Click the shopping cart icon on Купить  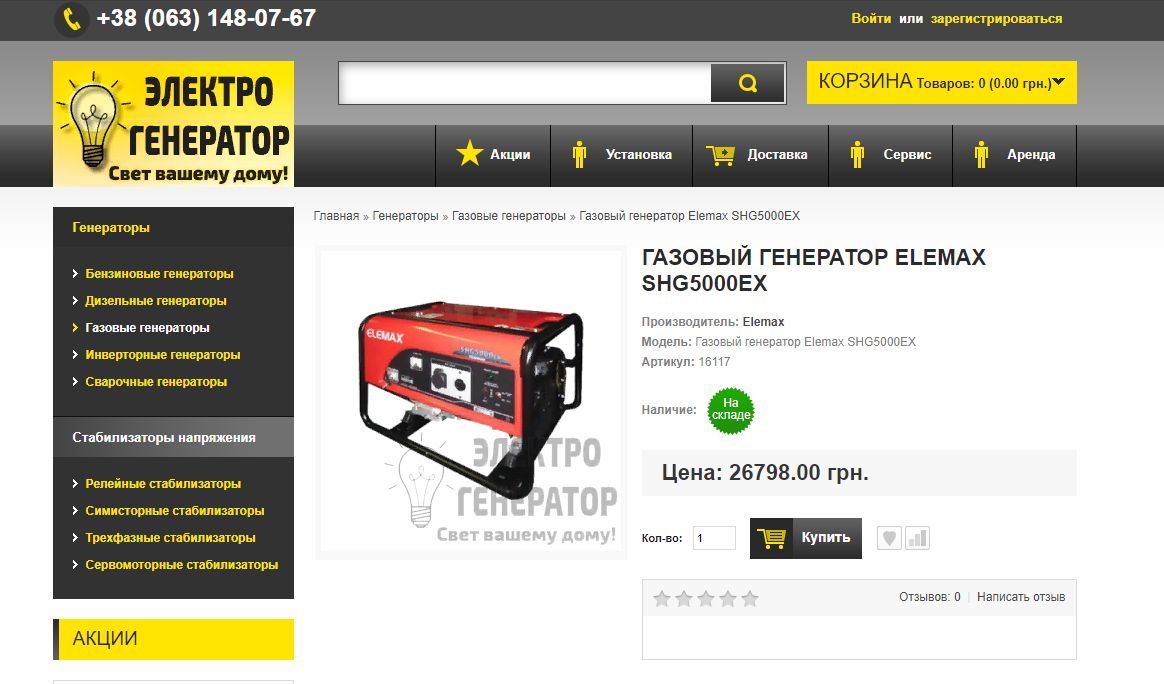[x=772, y=538]
